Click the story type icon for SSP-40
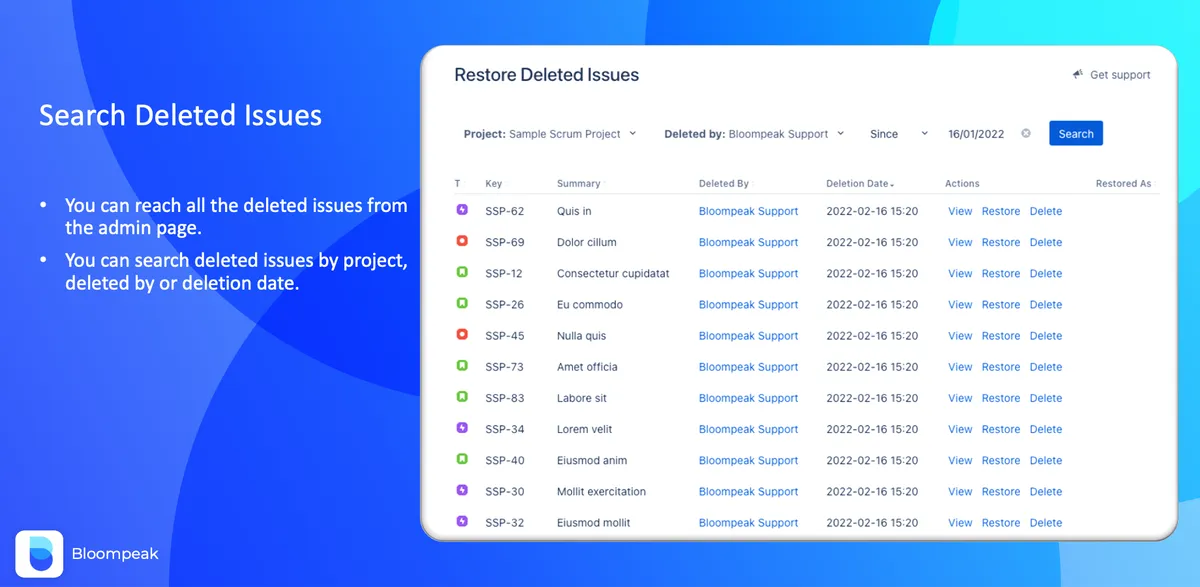The height and width of the screenshot is (587, 1200). click(462, 459)
